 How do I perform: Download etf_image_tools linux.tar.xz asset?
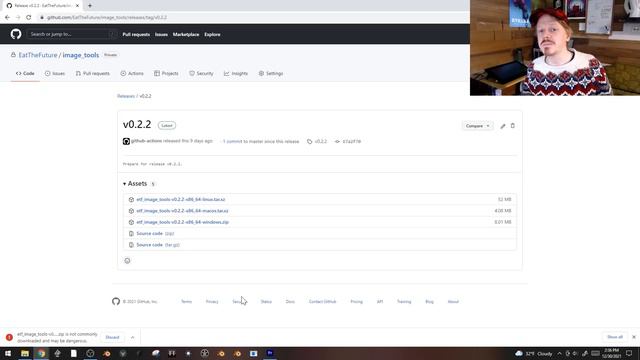(181, 200)
